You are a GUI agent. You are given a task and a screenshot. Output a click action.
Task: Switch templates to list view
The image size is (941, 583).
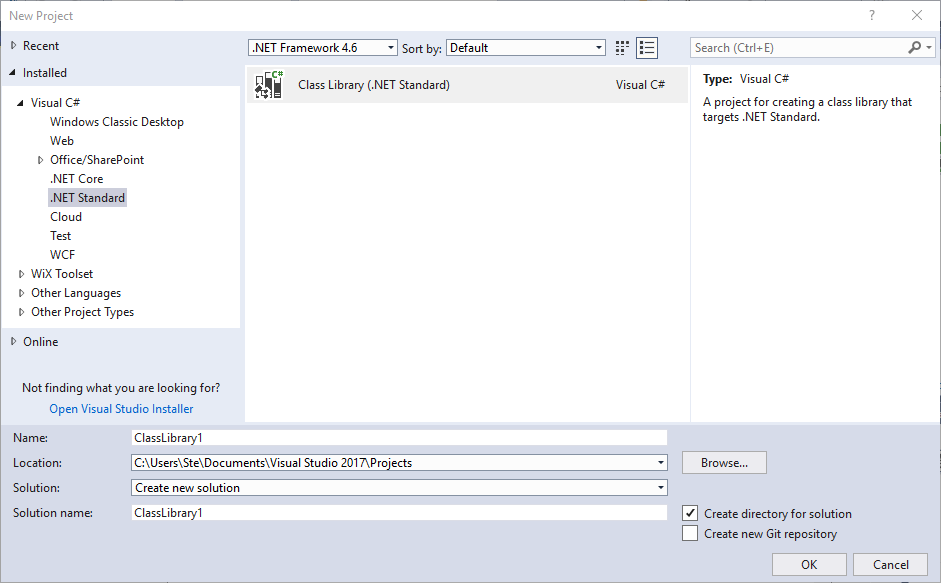pos(647,47)
